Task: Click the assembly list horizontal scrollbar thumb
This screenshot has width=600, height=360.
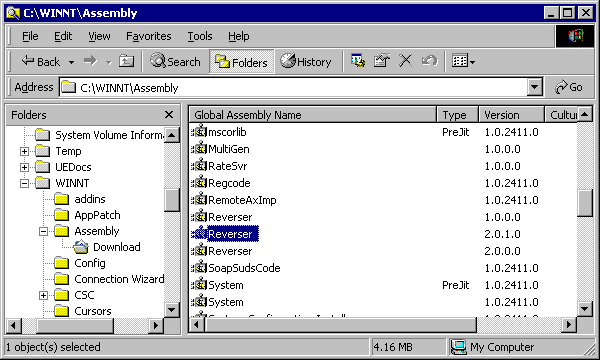Action: tap(341, 325)
